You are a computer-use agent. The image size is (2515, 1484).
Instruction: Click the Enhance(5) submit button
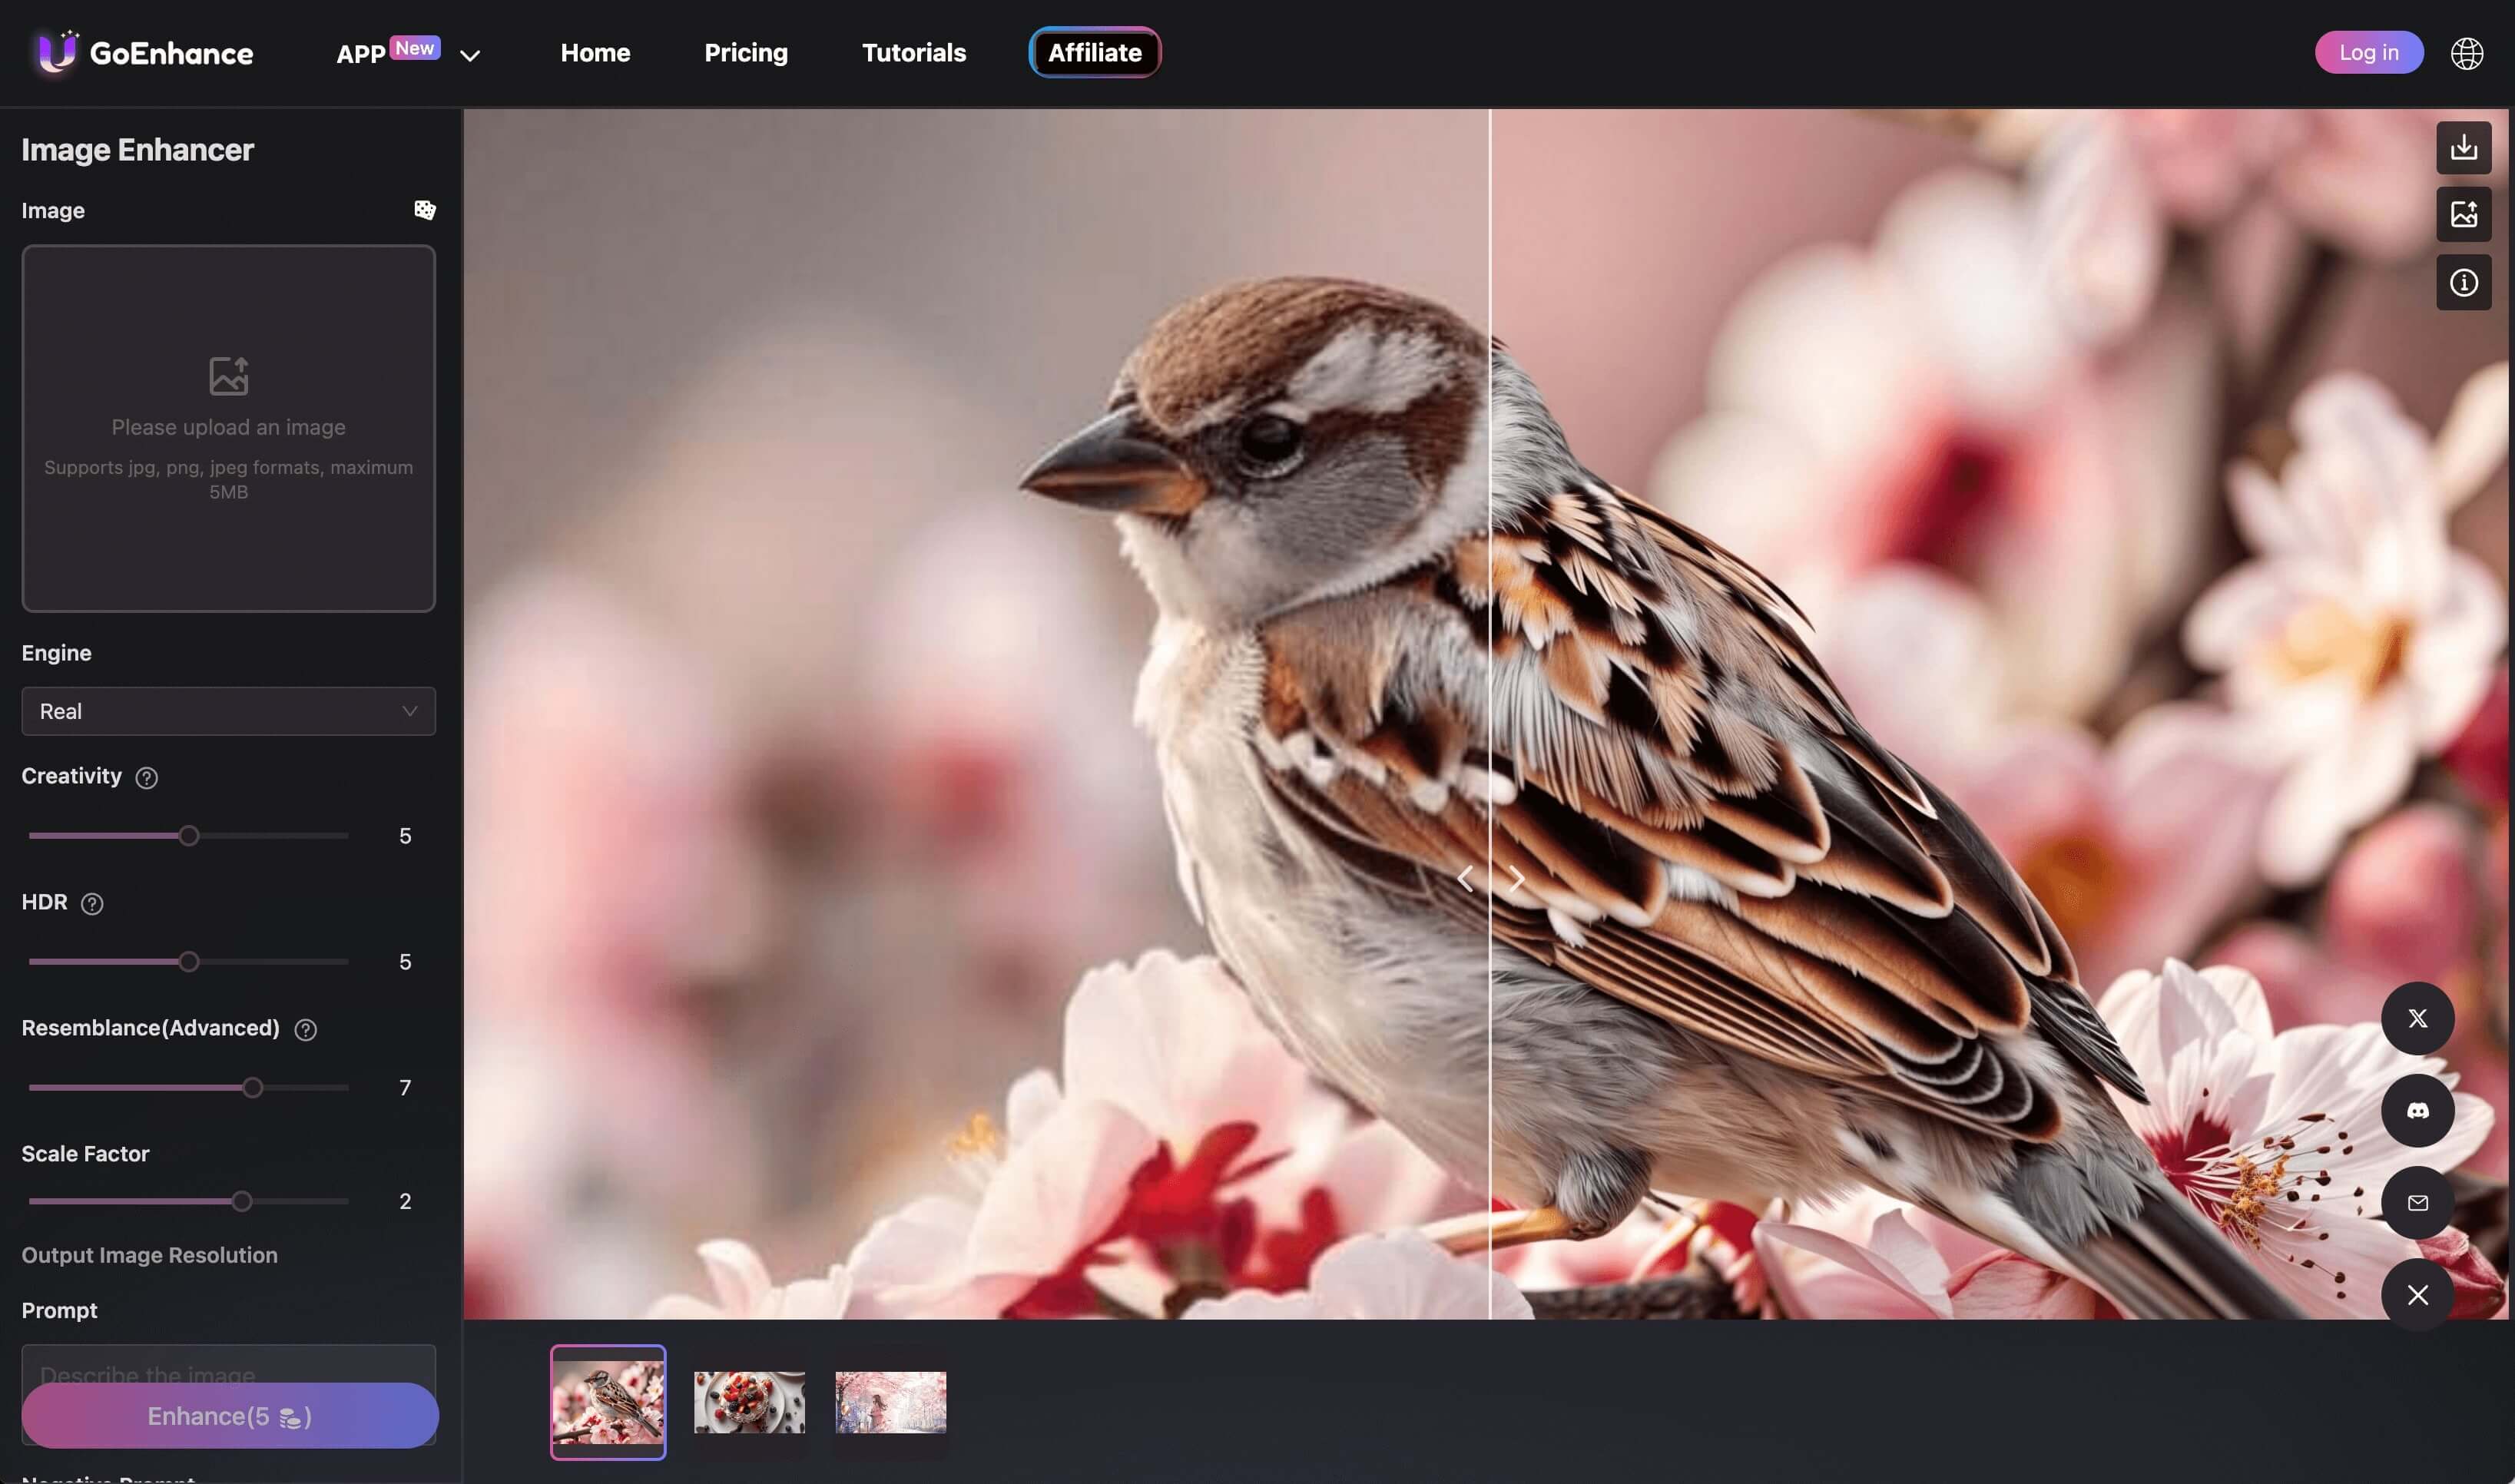point(230,1415)
